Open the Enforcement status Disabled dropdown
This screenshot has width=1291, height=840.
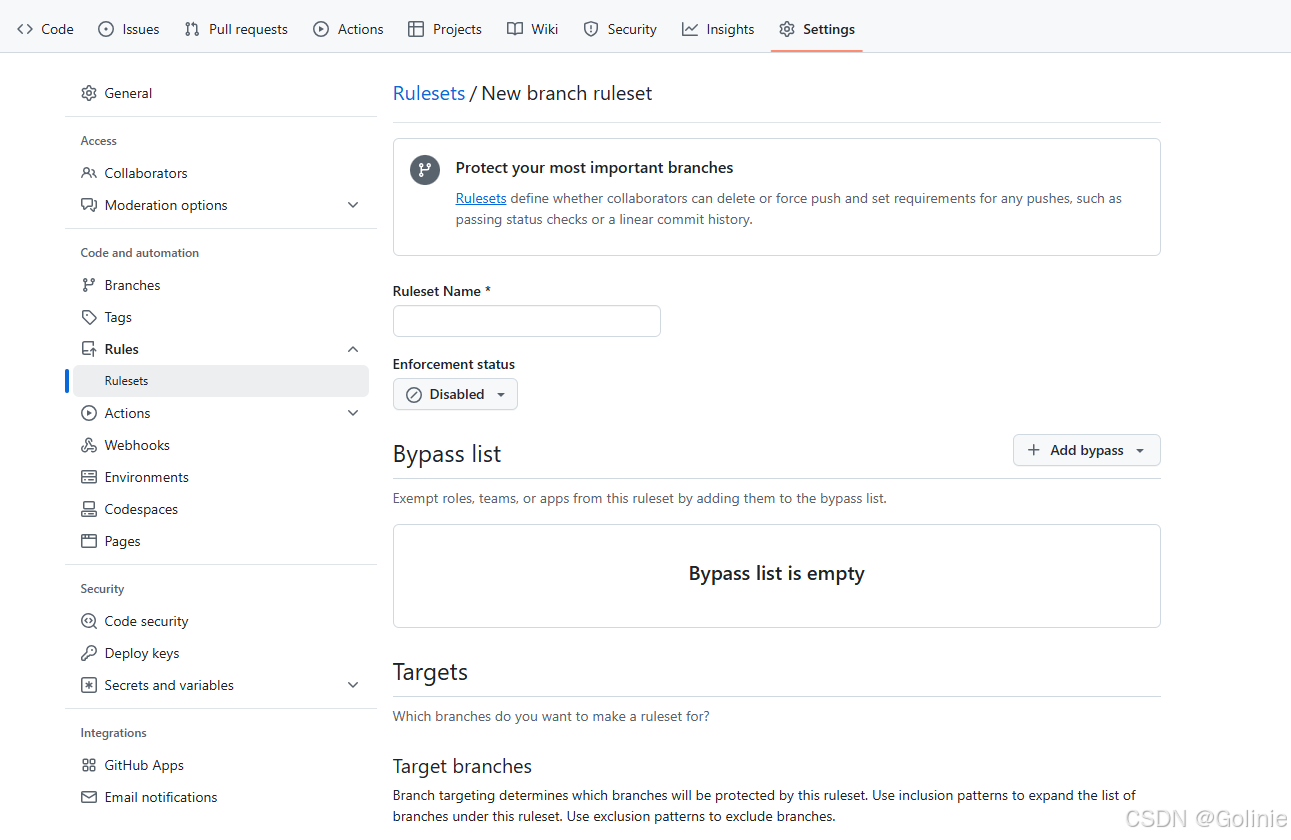point(455,394)
